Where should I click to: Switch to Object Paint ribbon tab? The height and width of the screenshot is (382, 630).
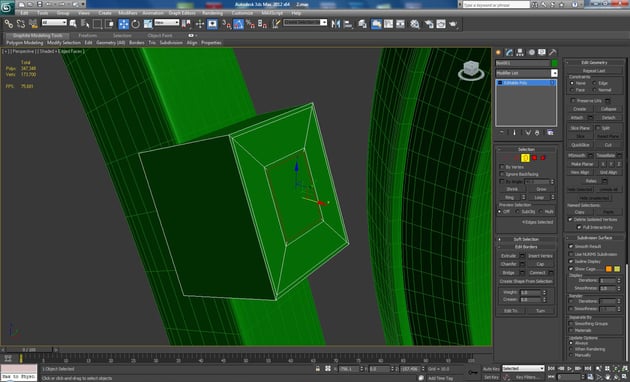click(160, 35)
